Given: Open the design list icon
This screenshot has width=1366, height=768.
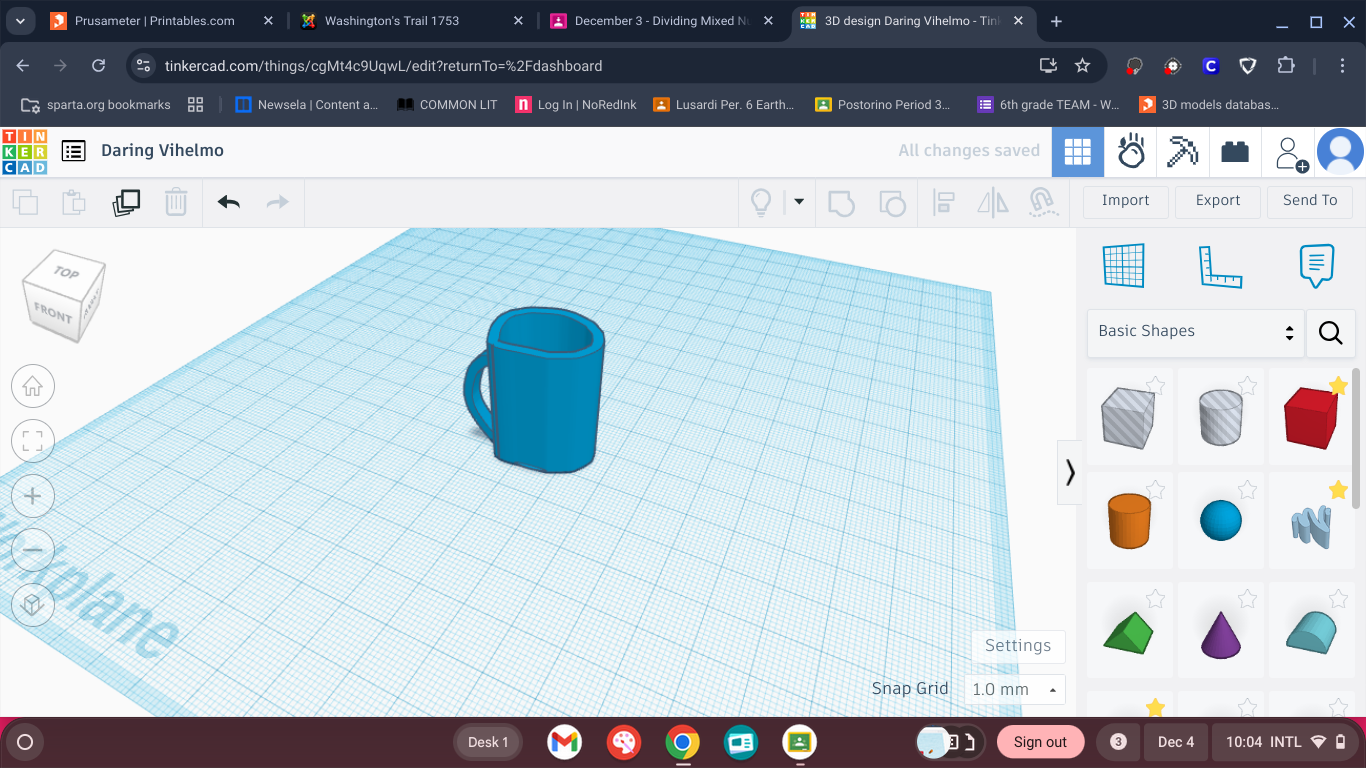Looking at the screenshot, I should pos(73,151).
